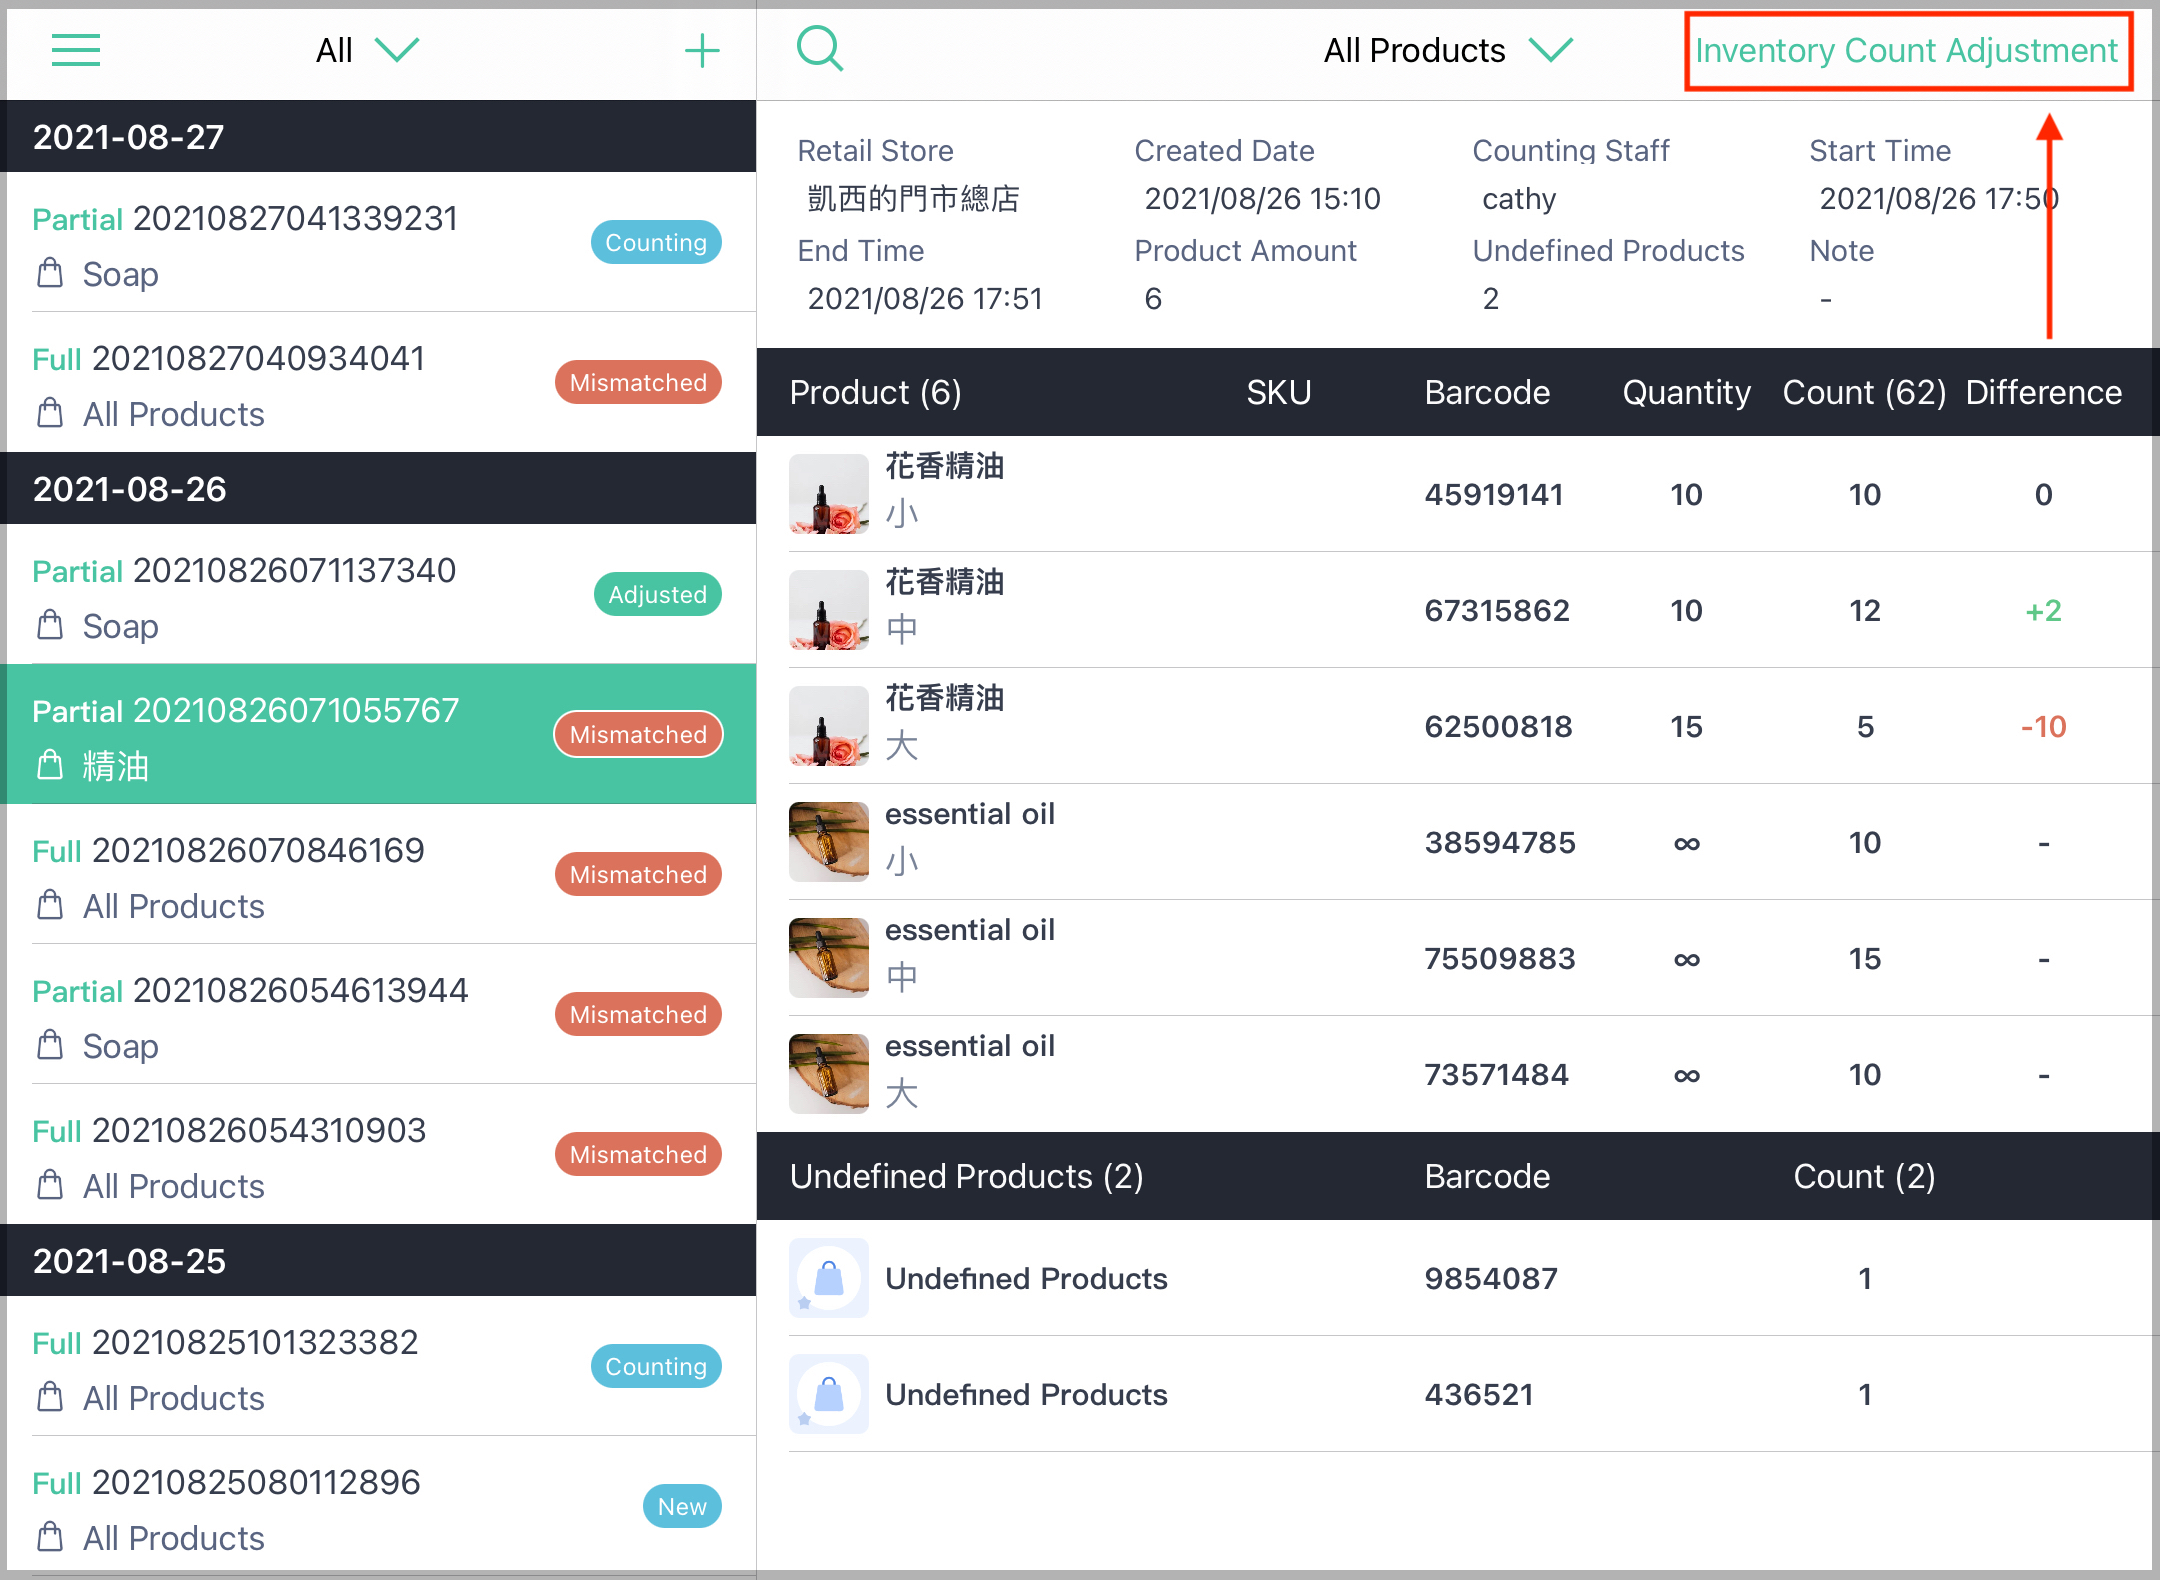Click the Counting badge on 20210827041339231

[656, 242]
